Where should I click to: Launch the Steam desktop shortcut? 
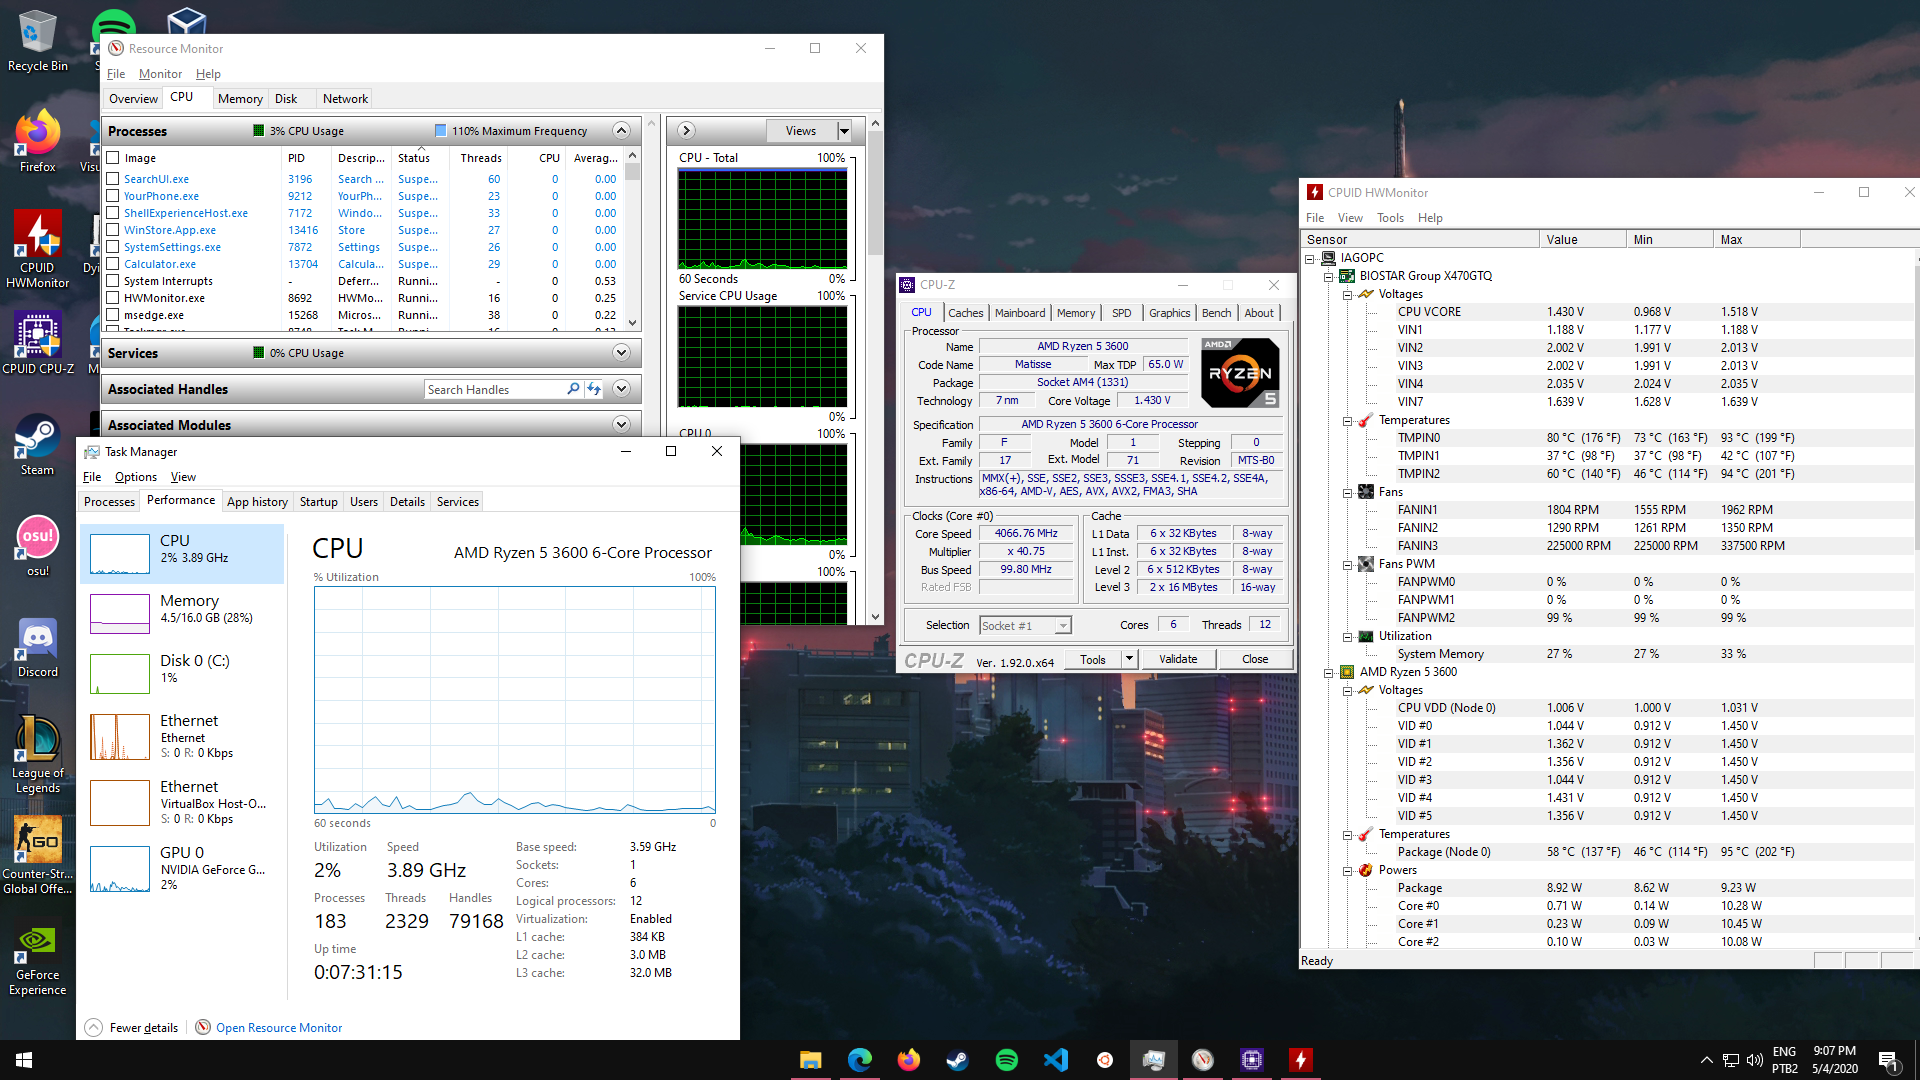click(37, 445)
